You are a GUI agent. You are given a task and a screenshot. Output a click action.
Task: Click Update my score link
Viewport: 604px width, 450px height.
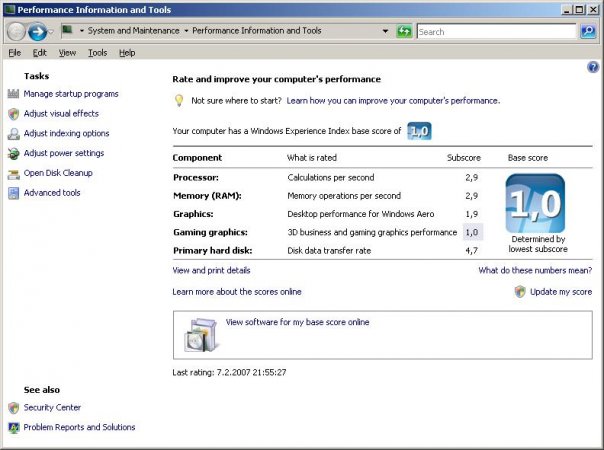[561, 292]
